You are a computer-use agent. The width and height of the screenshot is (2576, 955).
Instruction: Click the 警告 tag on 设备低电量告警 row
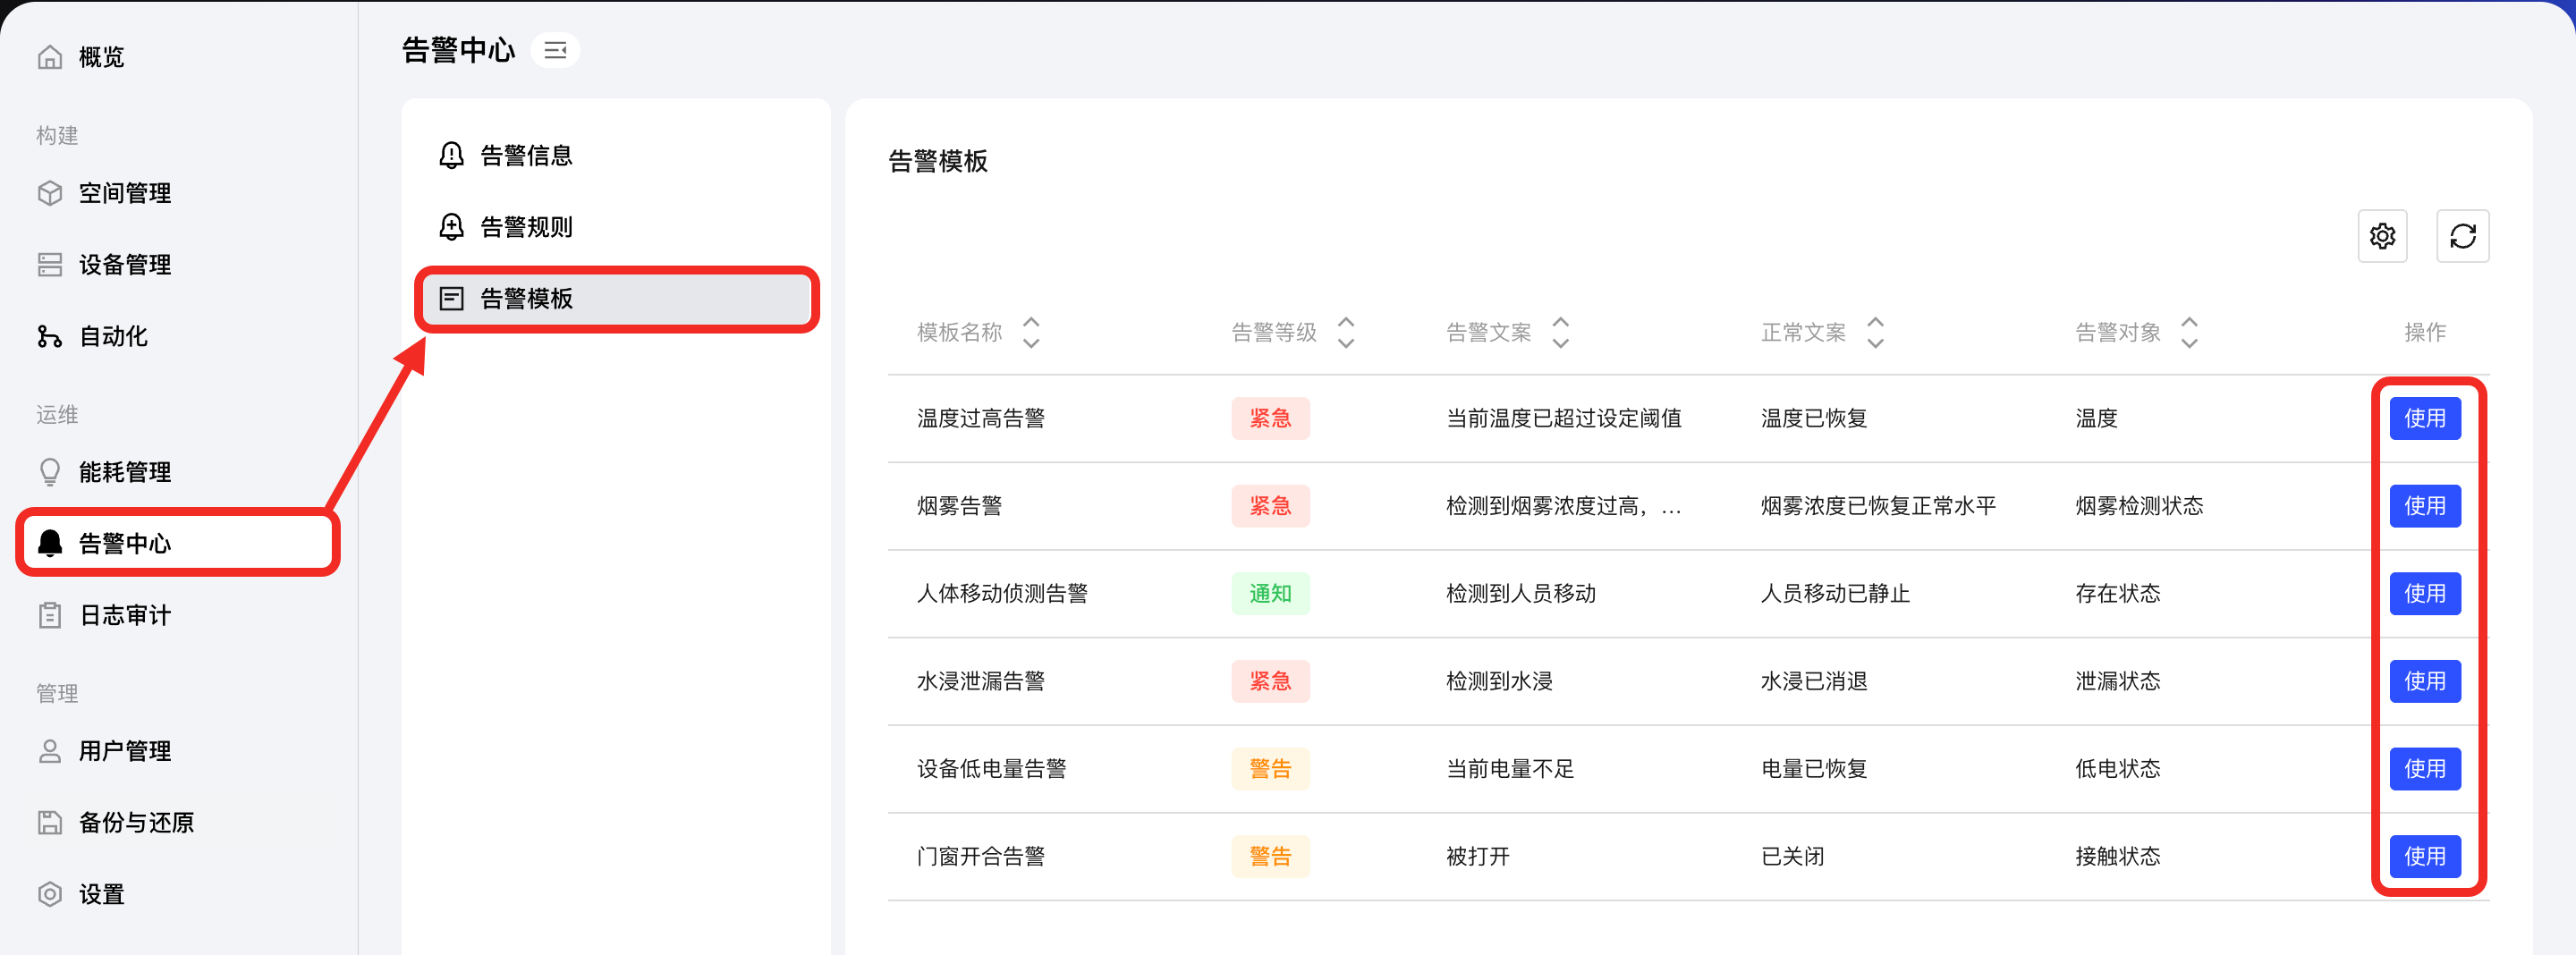[1270, 768]
